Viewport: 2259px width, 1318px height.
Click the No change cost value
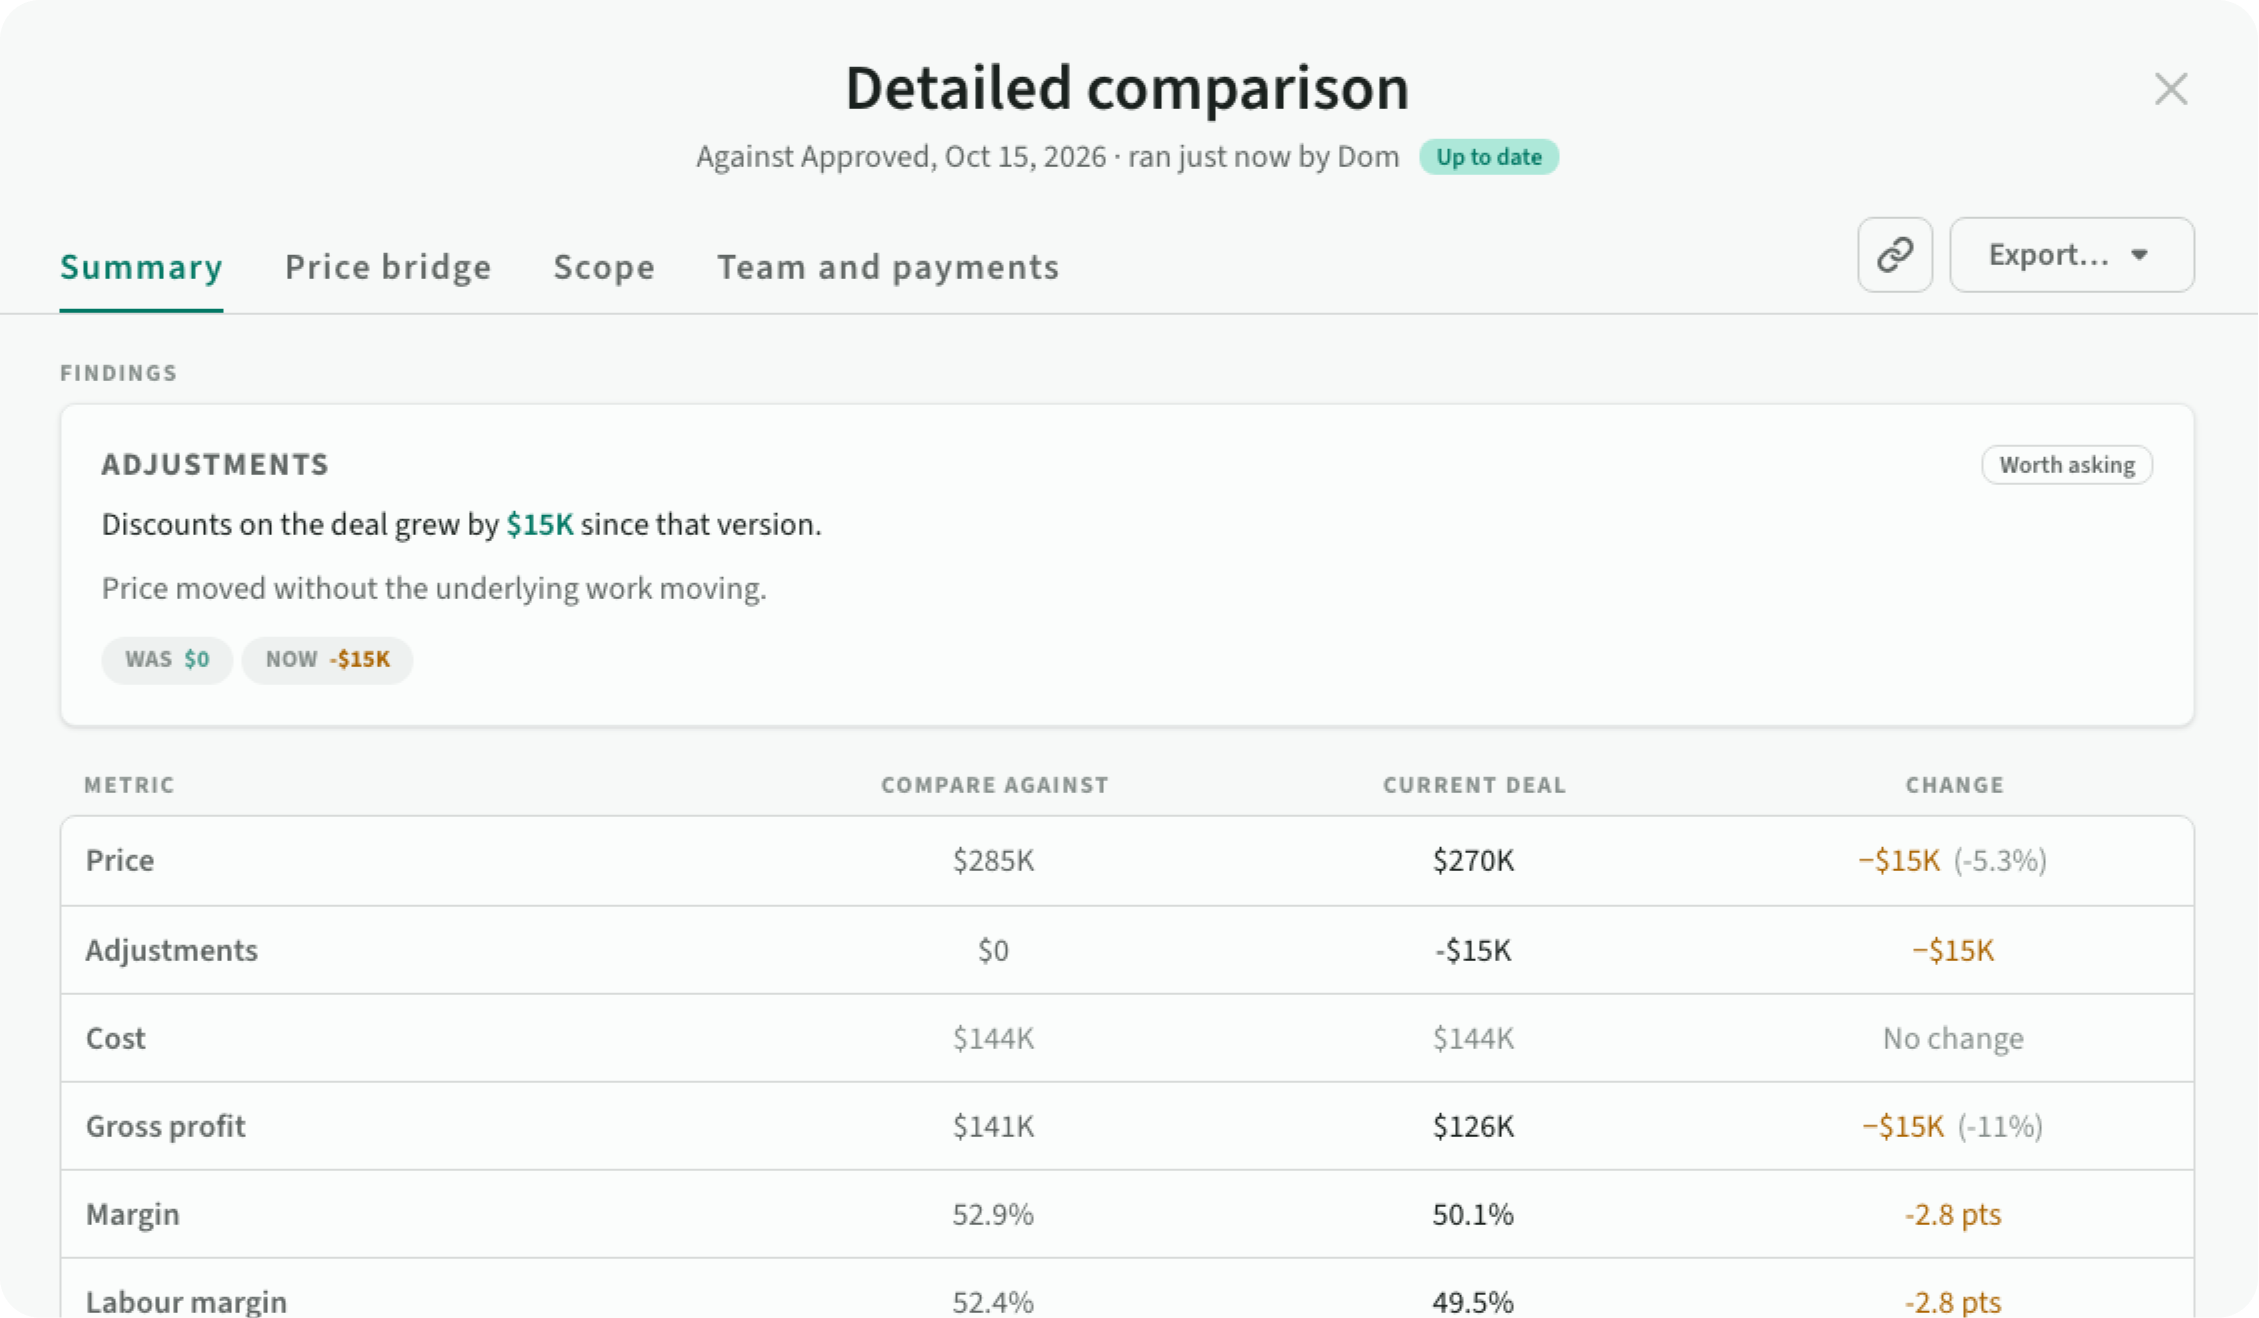click(x=1953, y=1039)
